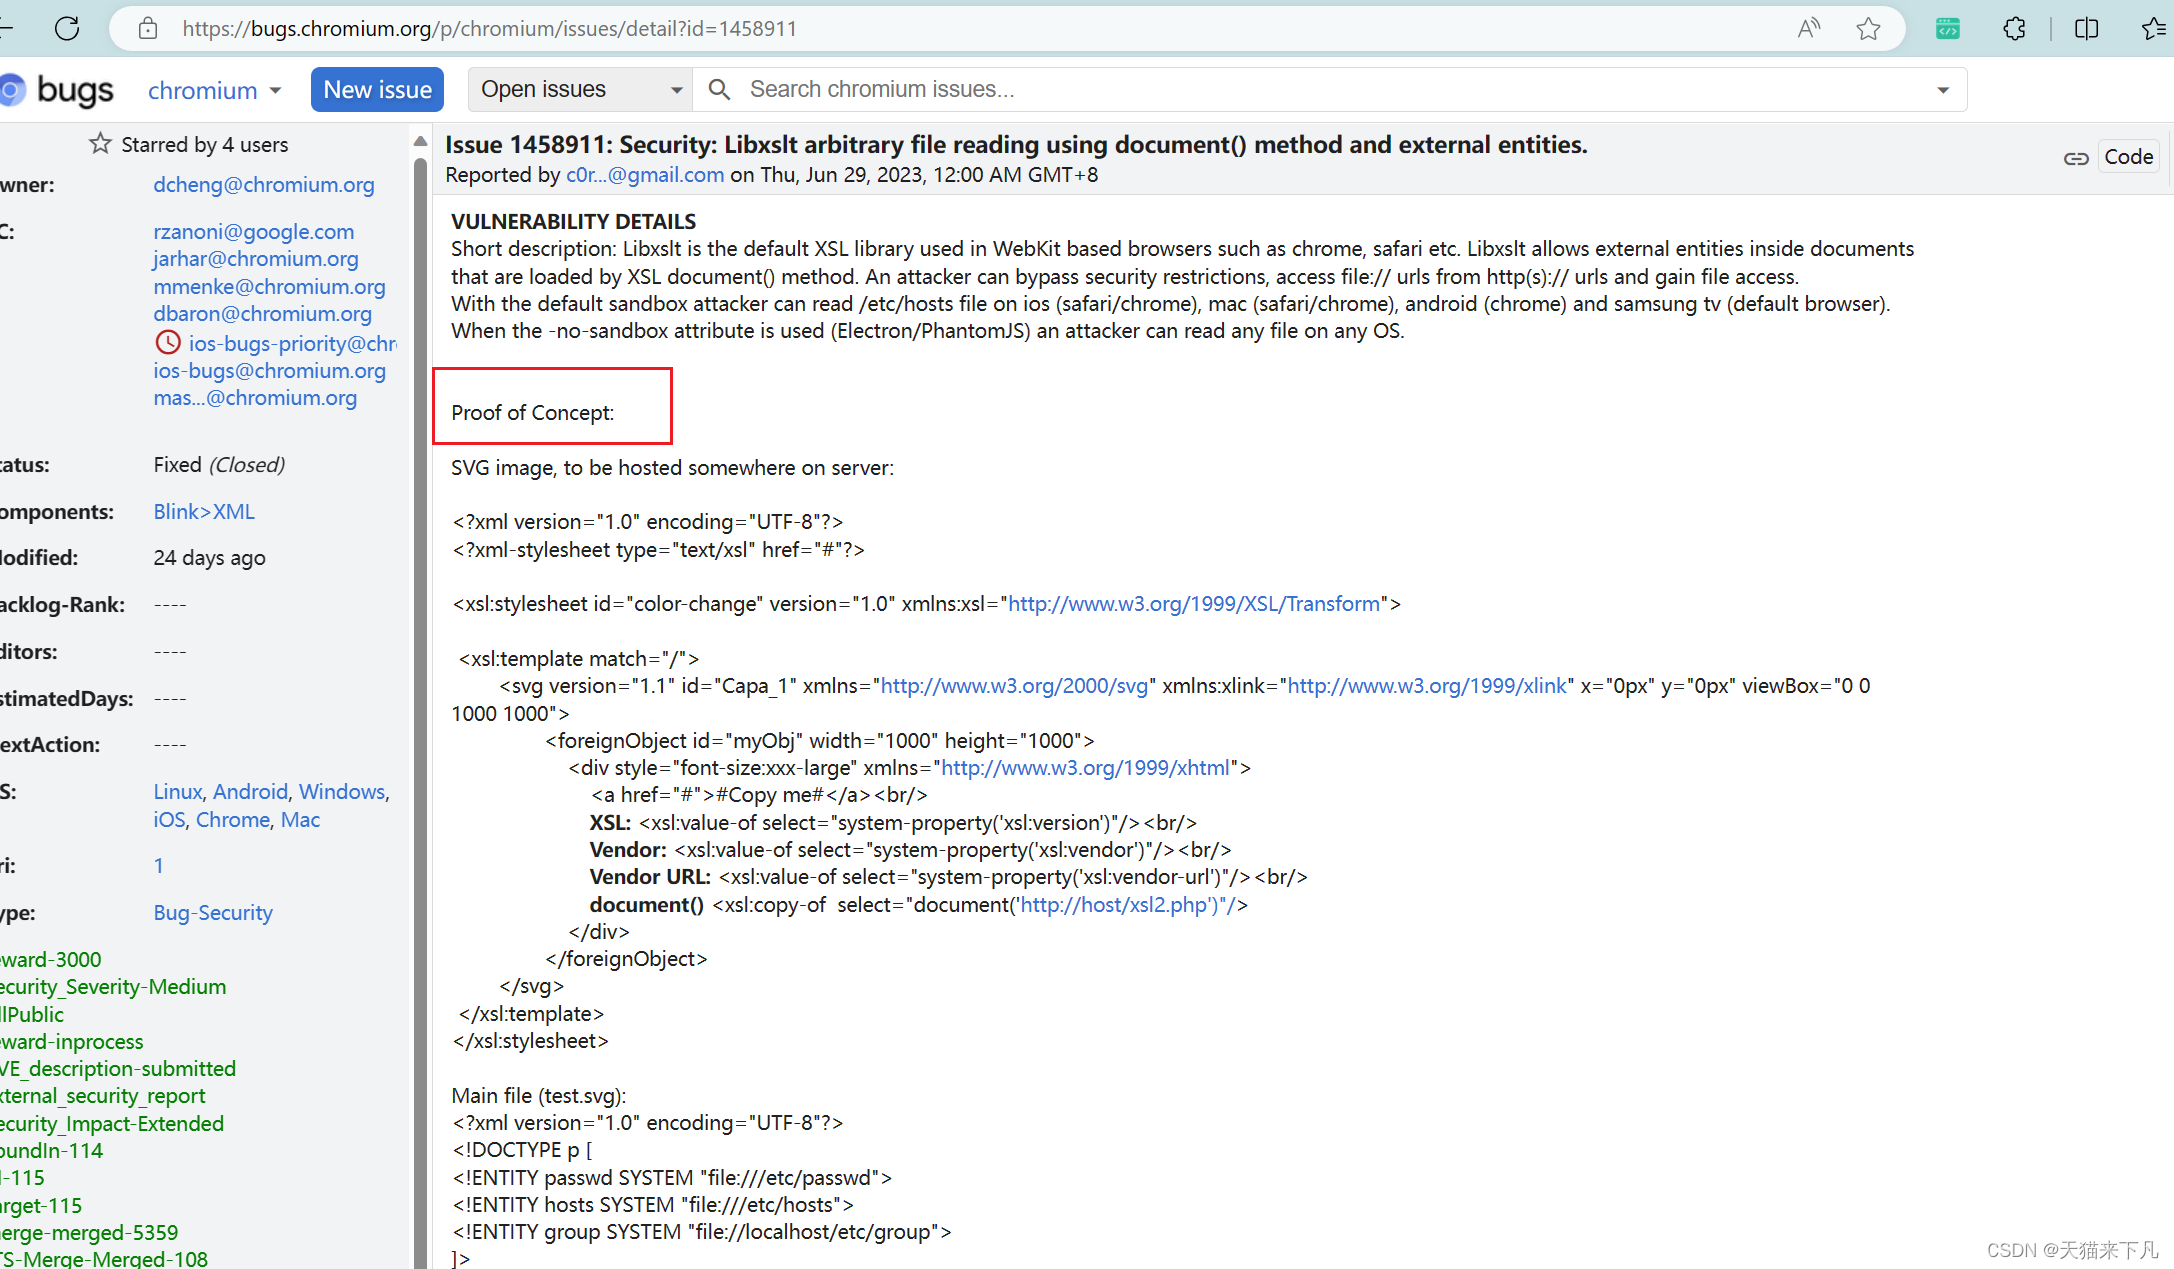Open w3.org/1999/xlink link
Image resolution: width=2174 pixels, height=1269 pixels.
pos(1427,685)
